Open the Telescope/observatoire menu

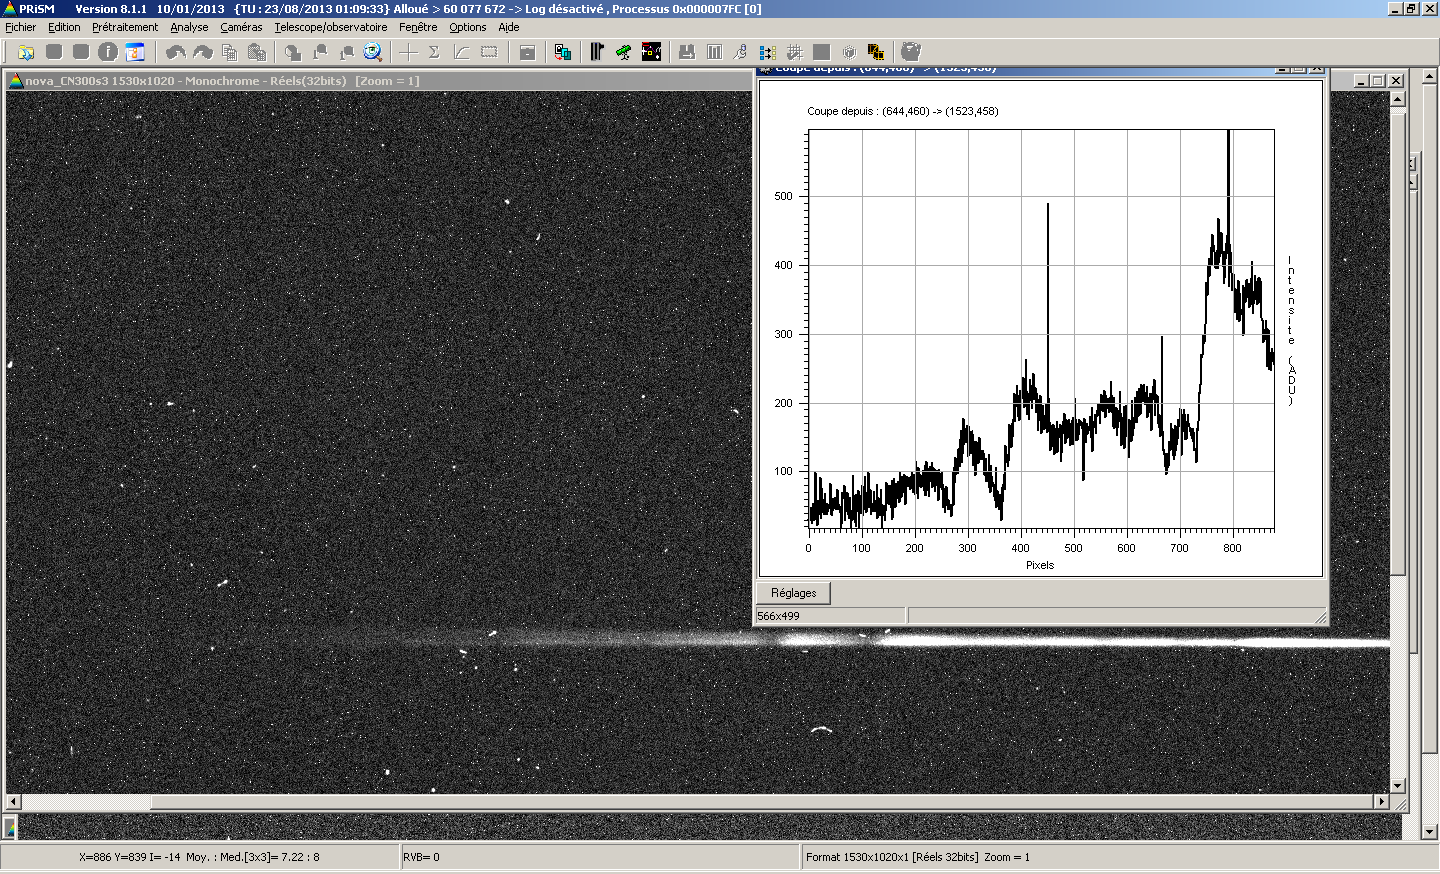coord(331,27)
